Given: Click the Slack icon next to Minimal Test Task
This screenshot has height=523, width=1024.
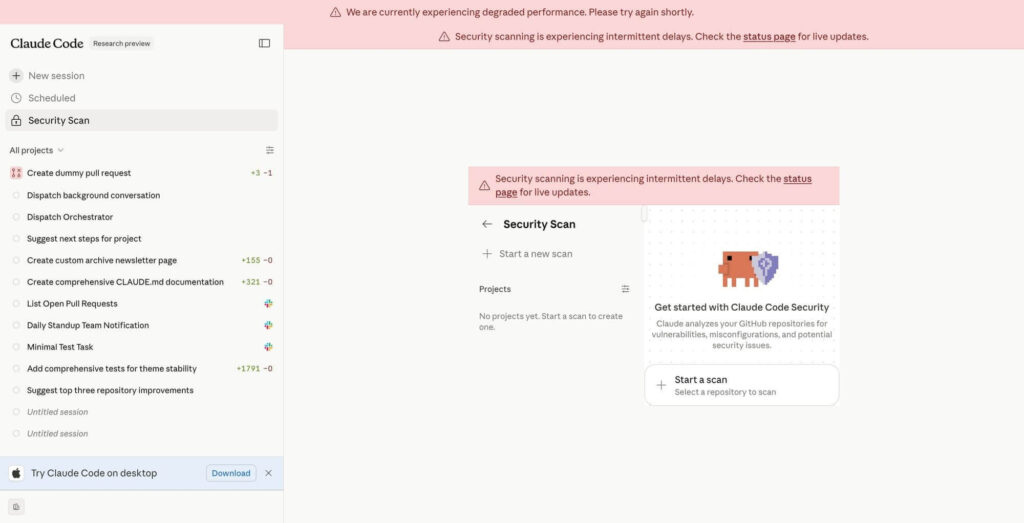Looking at the screenshot, I should pos(268,347).
